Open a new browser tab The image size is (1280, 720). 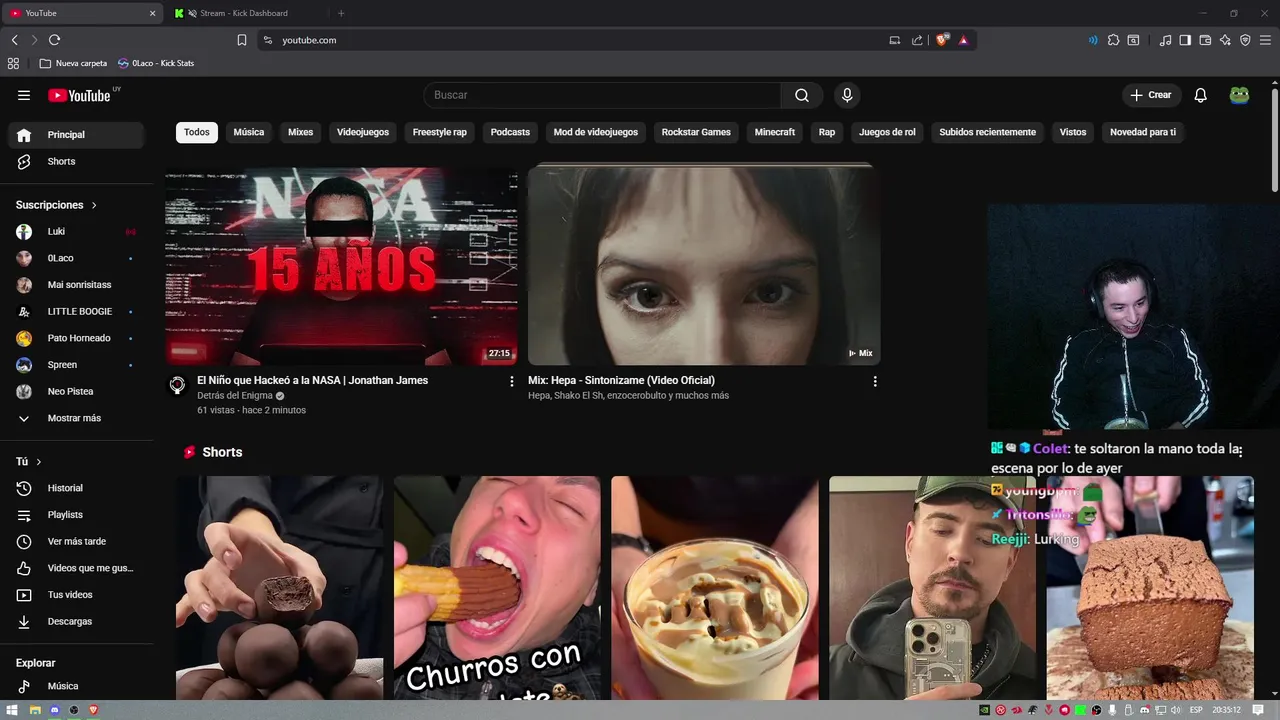point(341,13)
